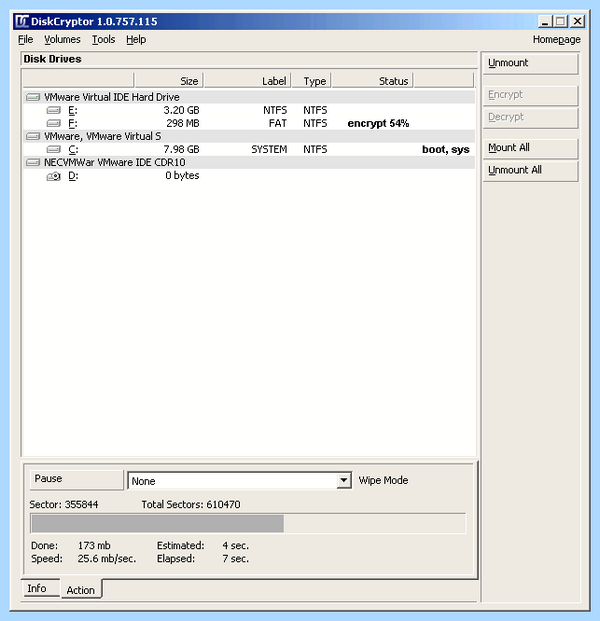The height and width of the screenshot is (621, 600).
Task: Sort by the Status column header
Action: click(373, 80)
